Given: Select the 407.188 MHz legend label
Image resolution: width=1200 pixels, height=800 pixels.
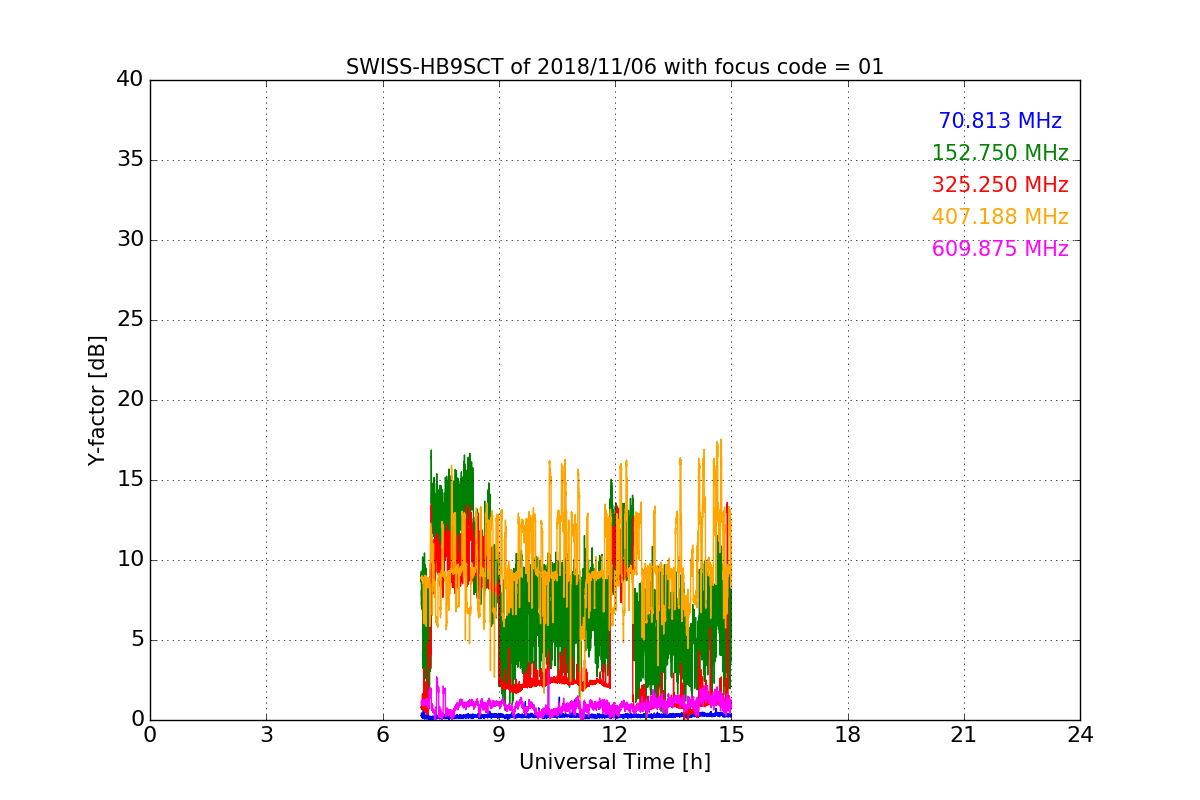Looking at the screenshot, I should tap(1000, 217).
